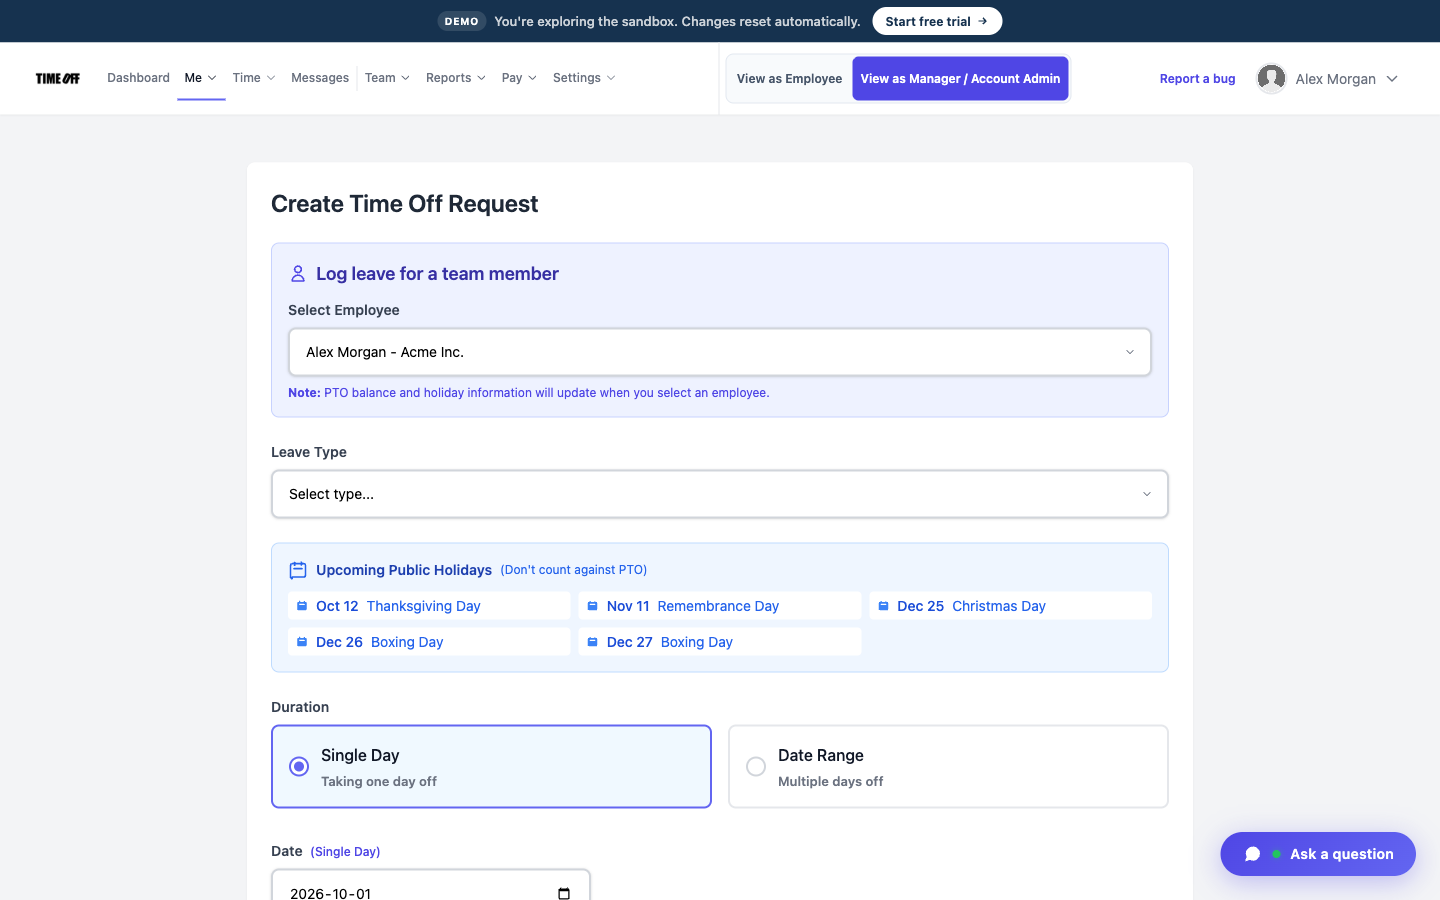1440x900 pixels.
Task: Click the calendar icon next to Nov 11
Action: (592, 606)
